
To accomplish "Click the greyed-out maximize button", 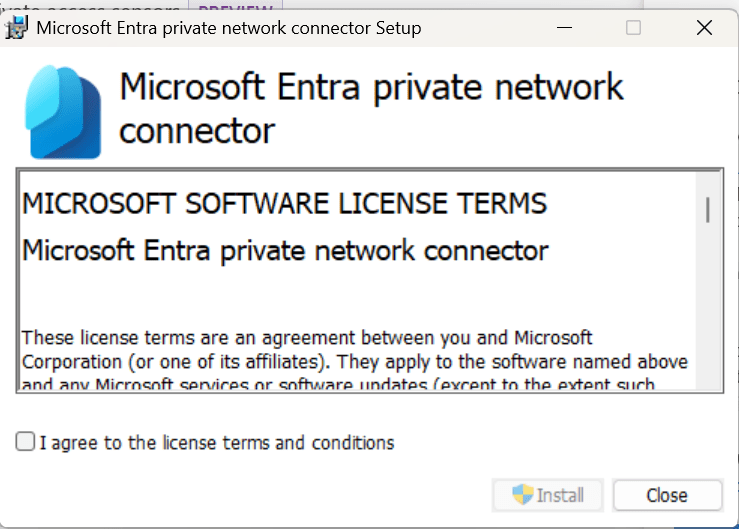I will coord(633,28).
